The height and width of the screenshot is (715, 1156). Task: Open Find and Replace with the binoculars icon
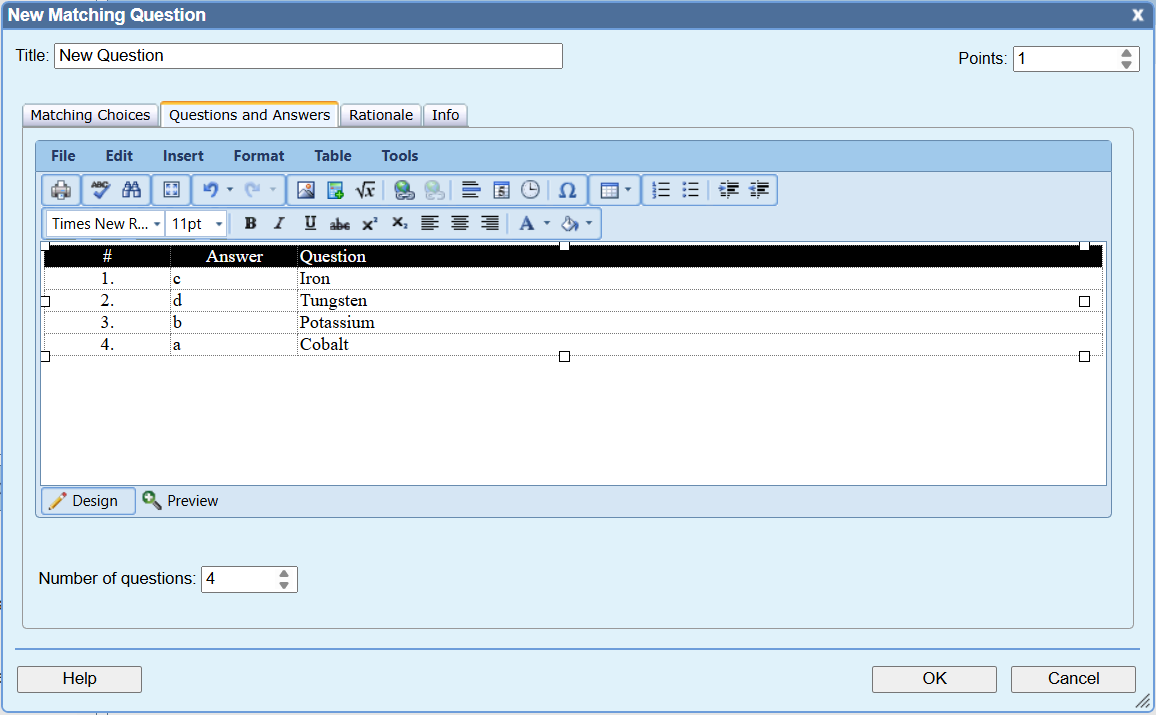point(131,189)
